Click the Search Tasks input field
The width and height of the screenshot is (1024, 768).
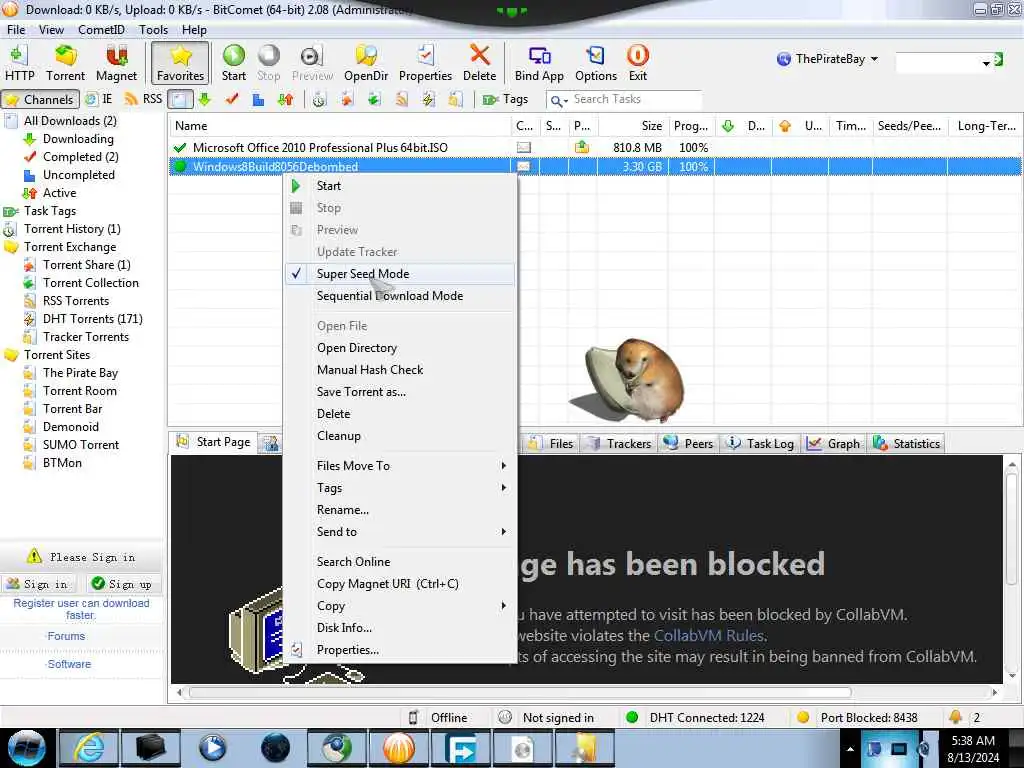click(635, 99)
